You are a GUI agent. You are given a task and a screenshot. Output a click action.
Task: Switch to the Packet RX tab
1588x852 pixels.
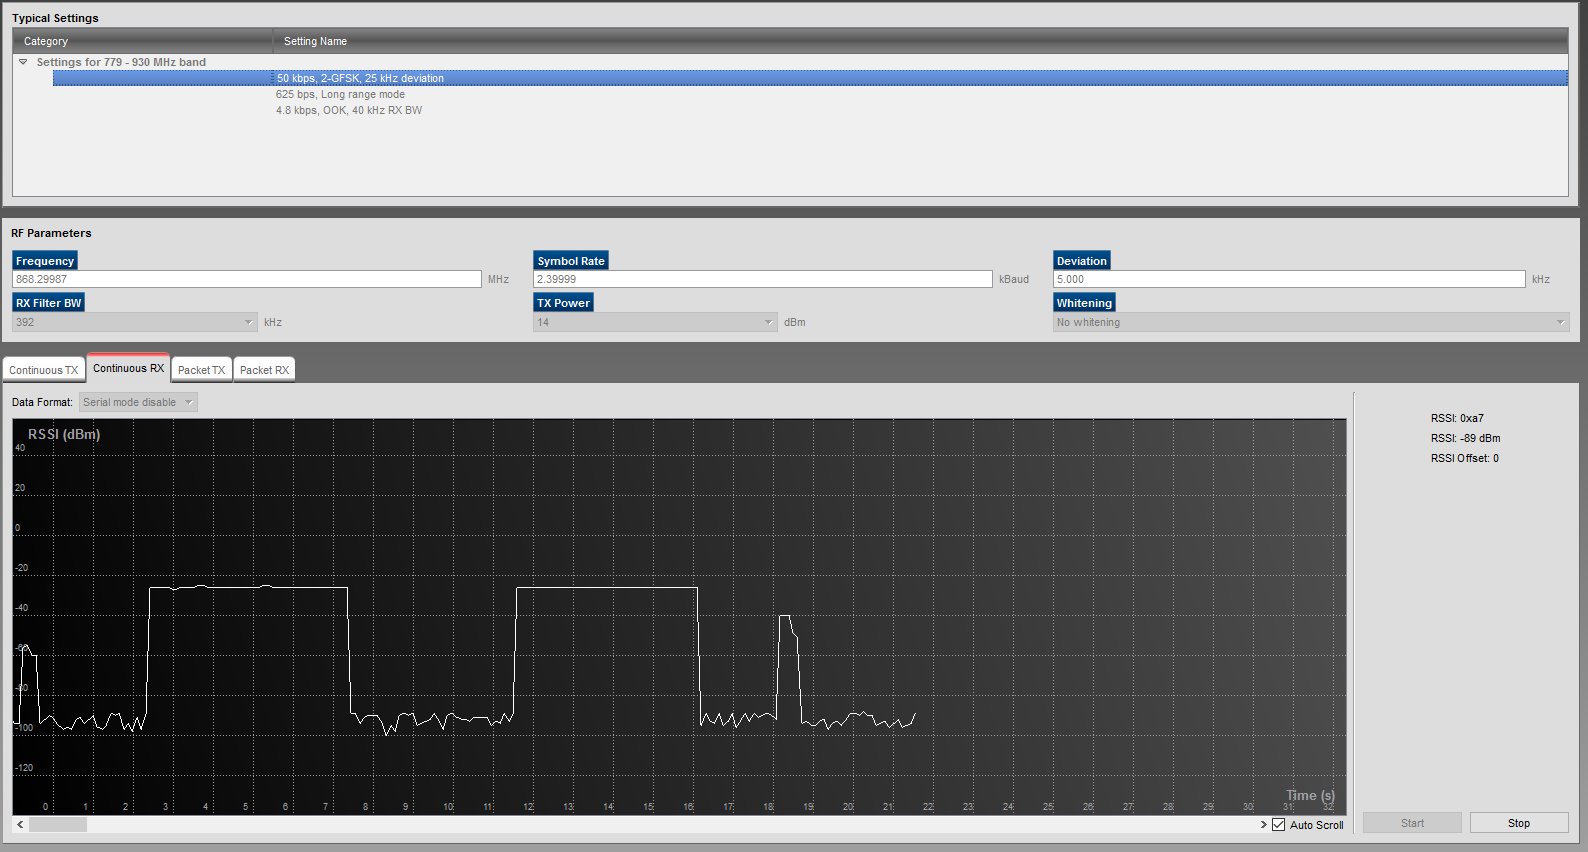coord(264,370)
